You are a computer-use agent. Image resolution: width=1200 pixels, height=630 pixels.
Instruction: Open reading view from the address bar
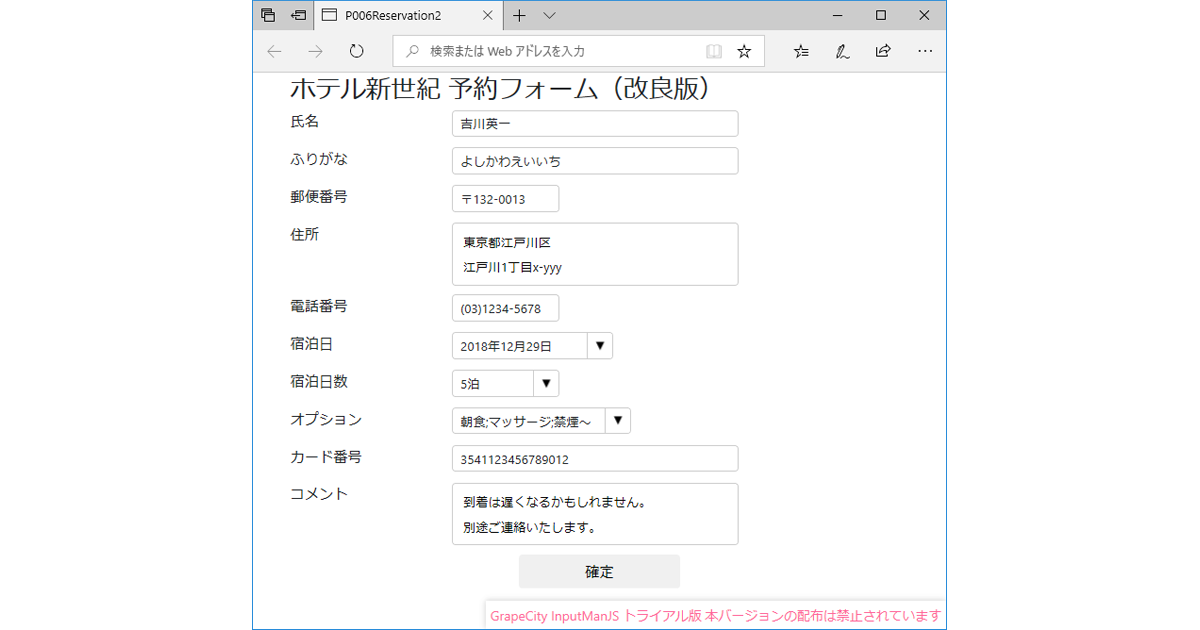coord(713,50)
